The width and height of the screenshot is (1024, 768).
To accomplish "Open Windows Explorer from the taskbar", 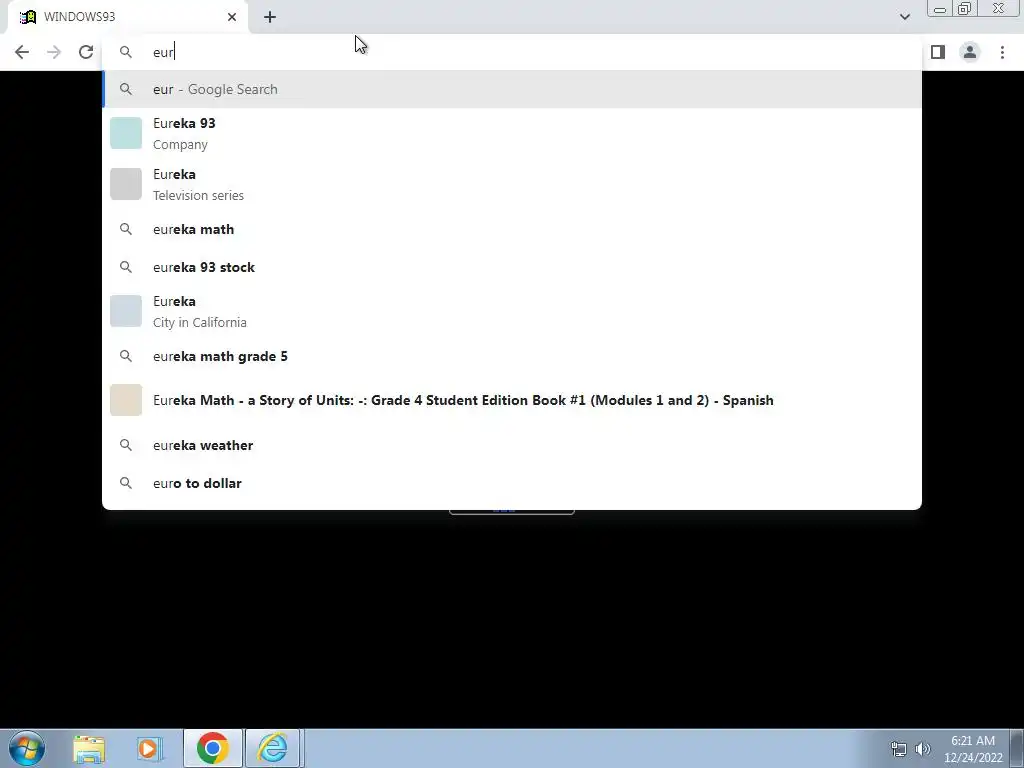I will click(x=89, y=749).
